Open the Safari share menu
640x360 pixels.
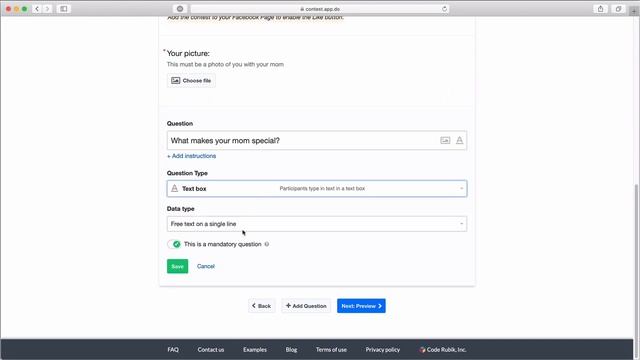[600, 9]
